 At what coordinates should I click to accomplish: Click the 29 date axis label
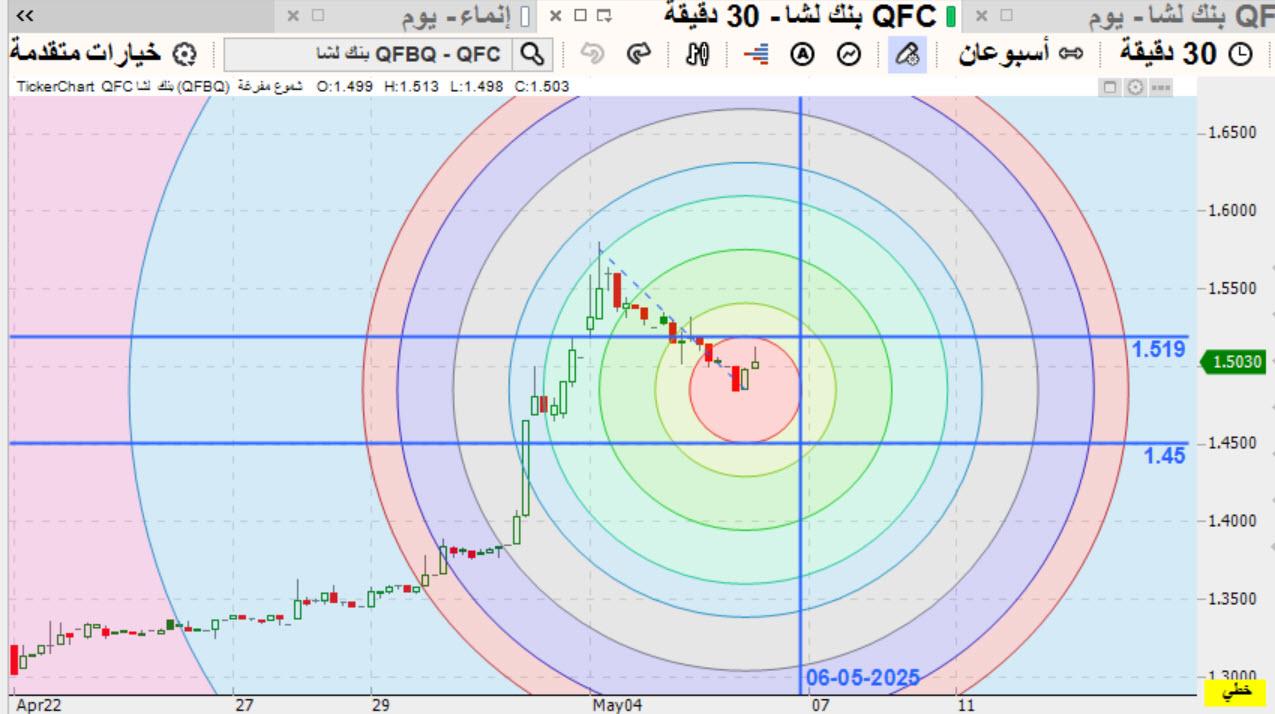[x=380, y=705]
